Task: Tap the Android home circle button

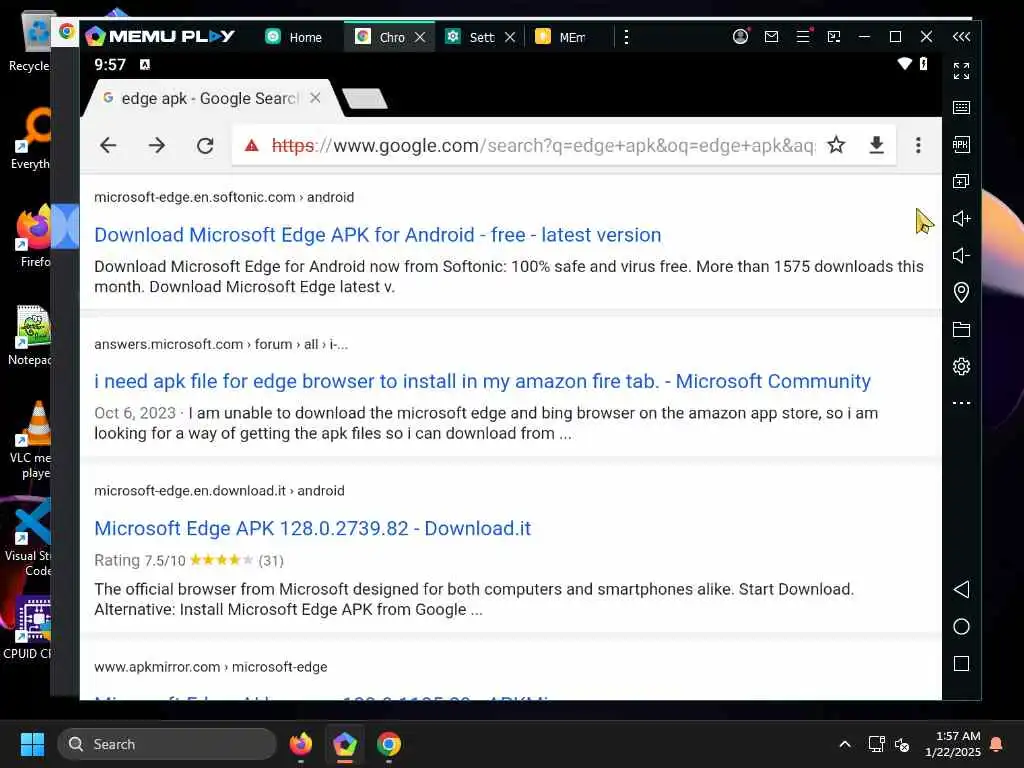Action: (x=961, y=627)
